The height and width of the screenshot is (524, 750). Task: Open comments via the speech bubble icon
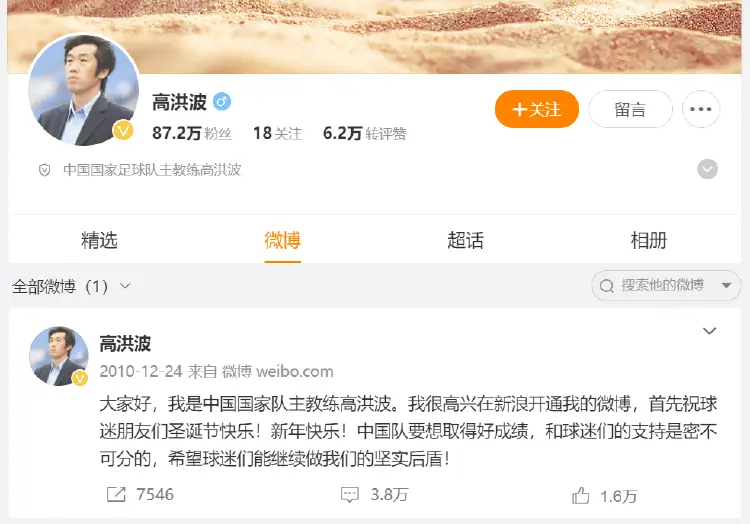[x=350, y=494]
